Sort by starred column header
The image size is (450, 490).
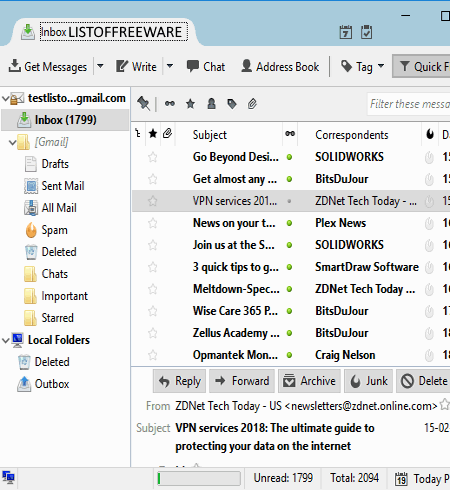coord(153,134)
